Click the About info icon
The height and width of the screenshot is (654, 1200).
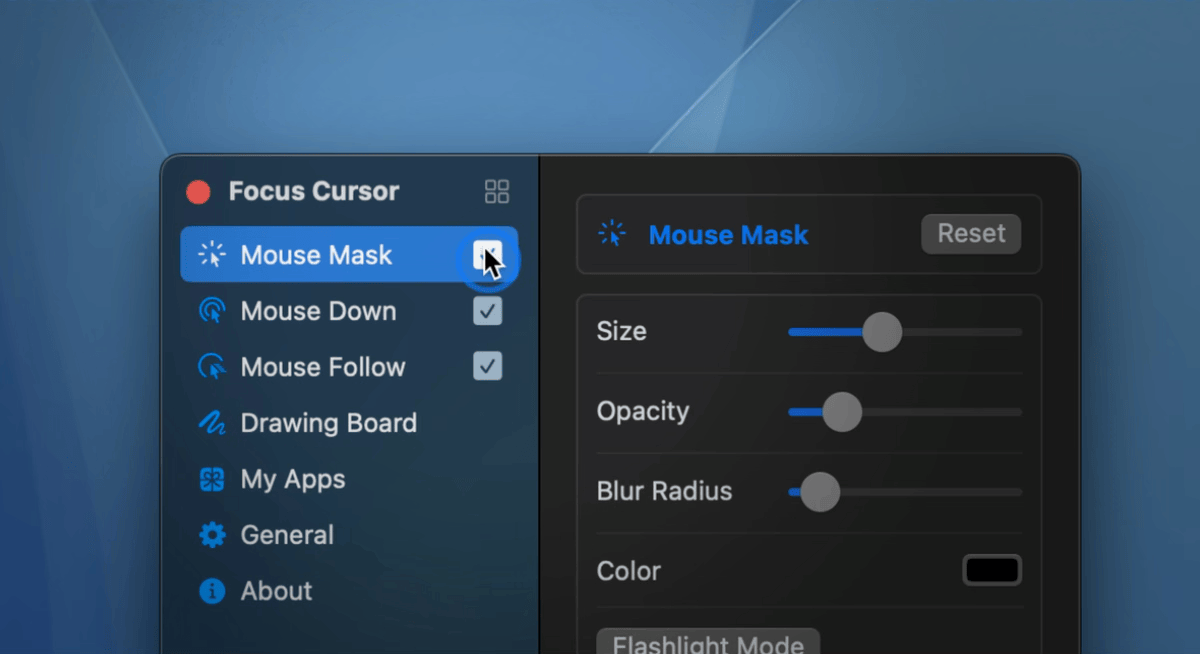click(212, 591)
